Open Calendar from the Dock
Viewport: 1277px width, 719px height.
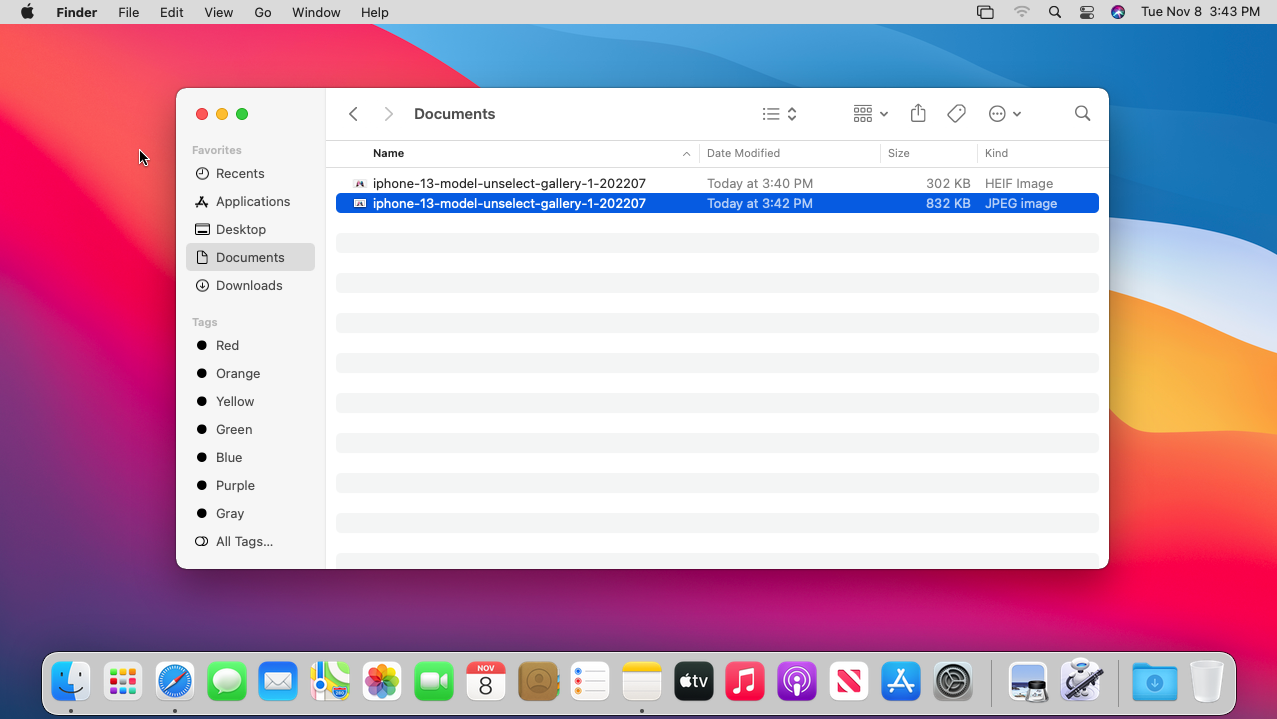486,682
